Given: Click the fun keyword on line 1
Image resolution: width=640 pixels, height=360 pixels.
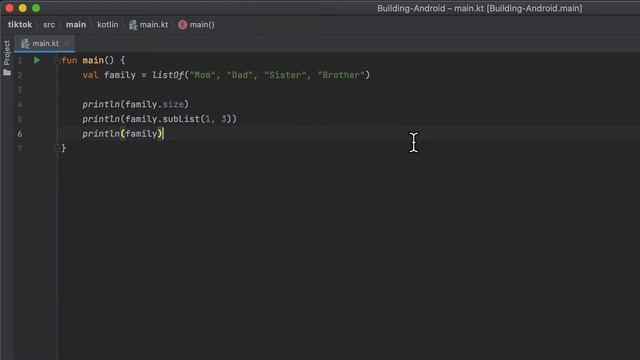Looking at the screenshot, I should coord(69,60).
